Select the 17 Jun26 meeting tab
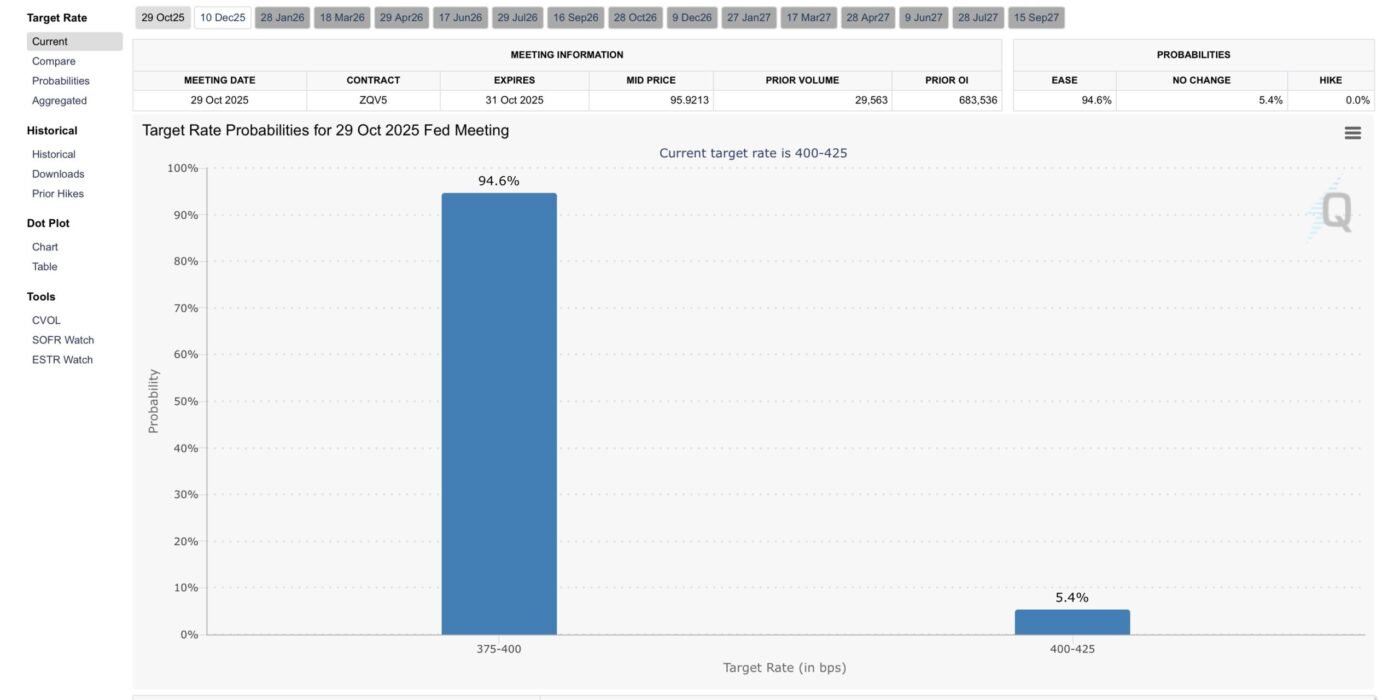This screenshot has width=1400, height=700. click(x=460, y=18)
